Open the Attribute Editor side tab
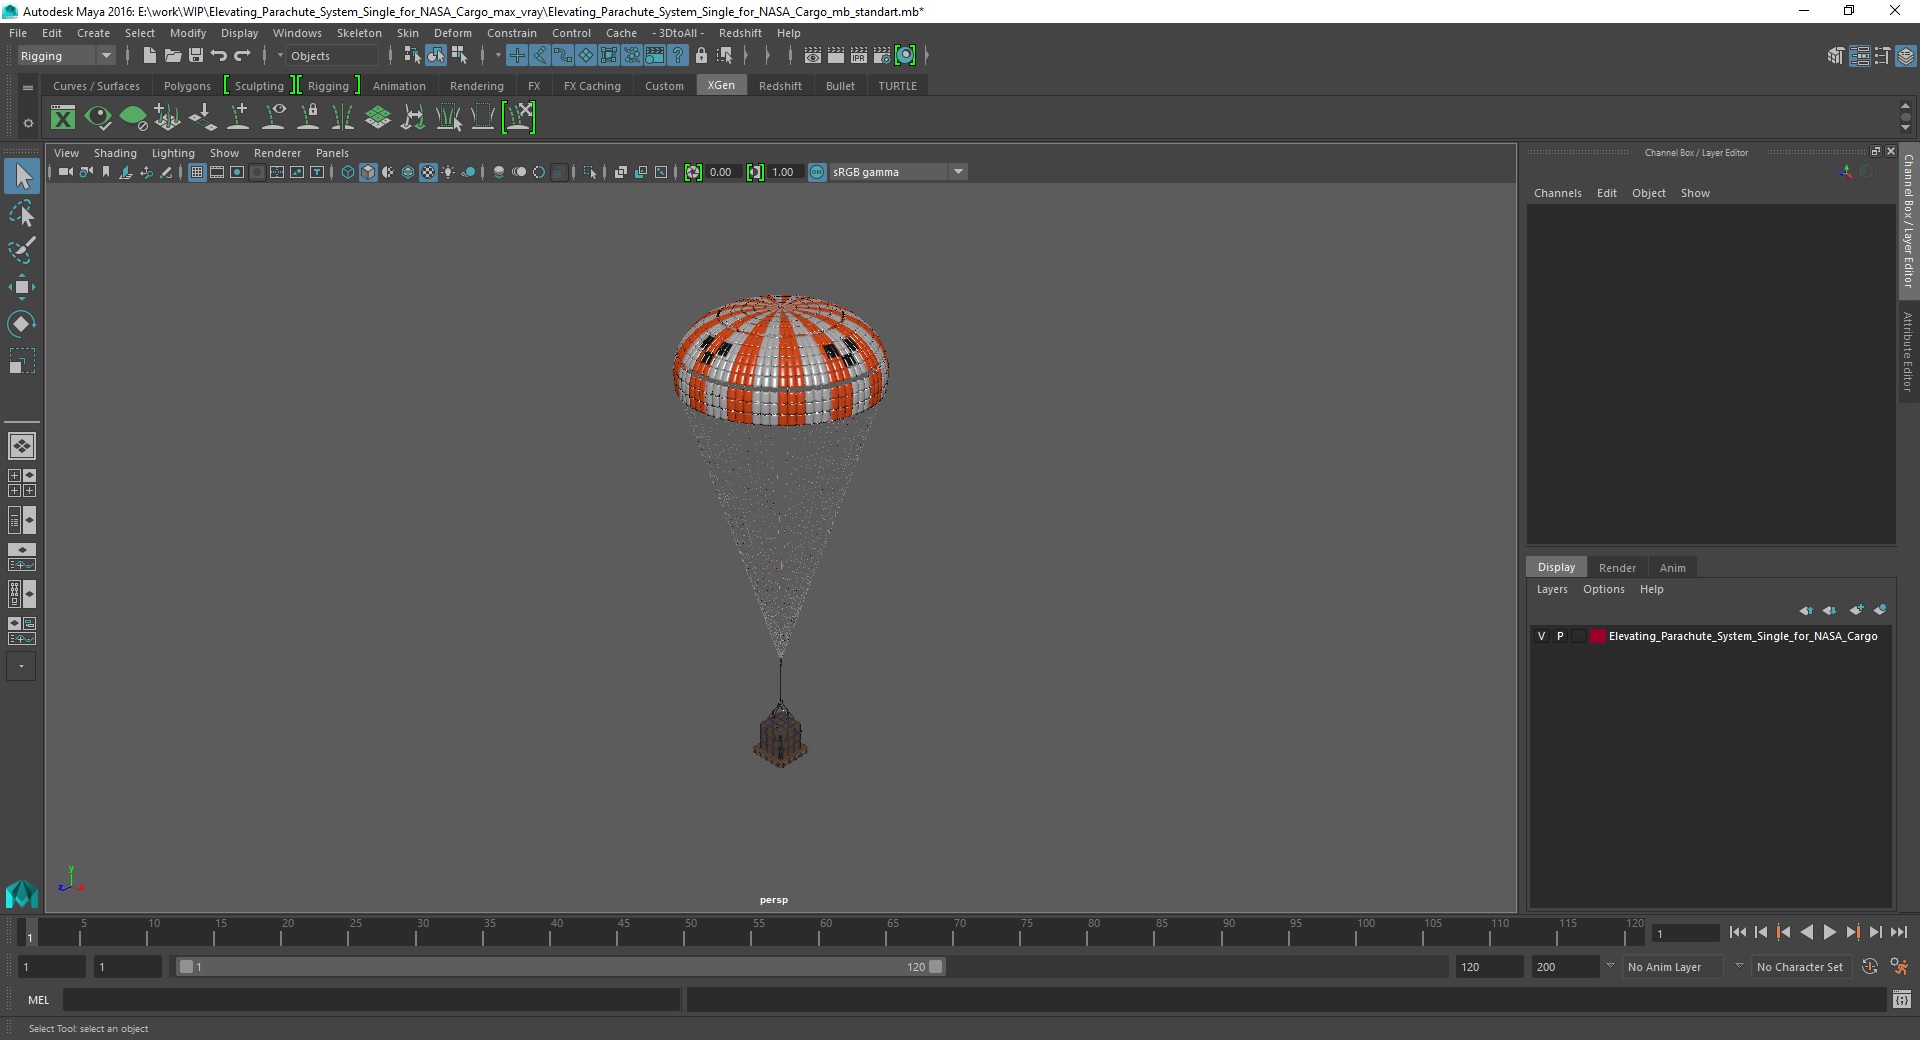1920x1040 pixels. point(1908,351)
